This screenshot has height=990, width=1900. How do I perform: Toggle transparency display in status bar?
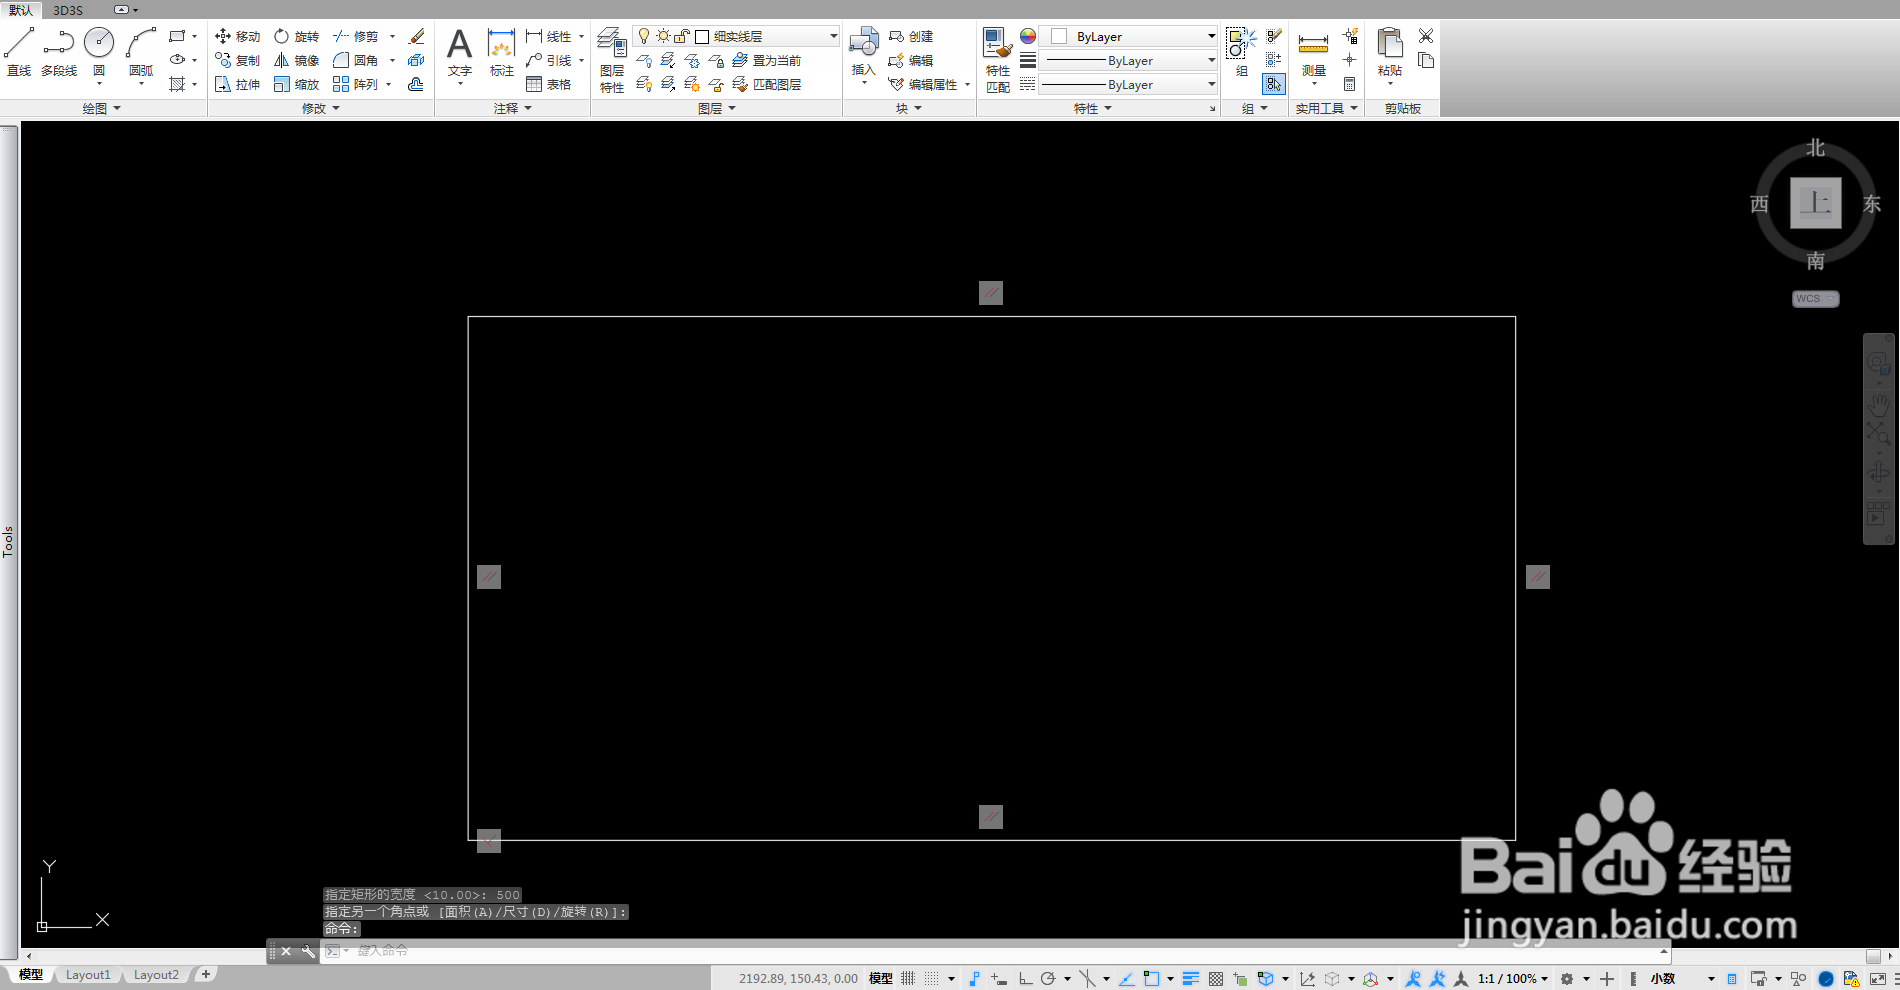[x=1216, y=978]
